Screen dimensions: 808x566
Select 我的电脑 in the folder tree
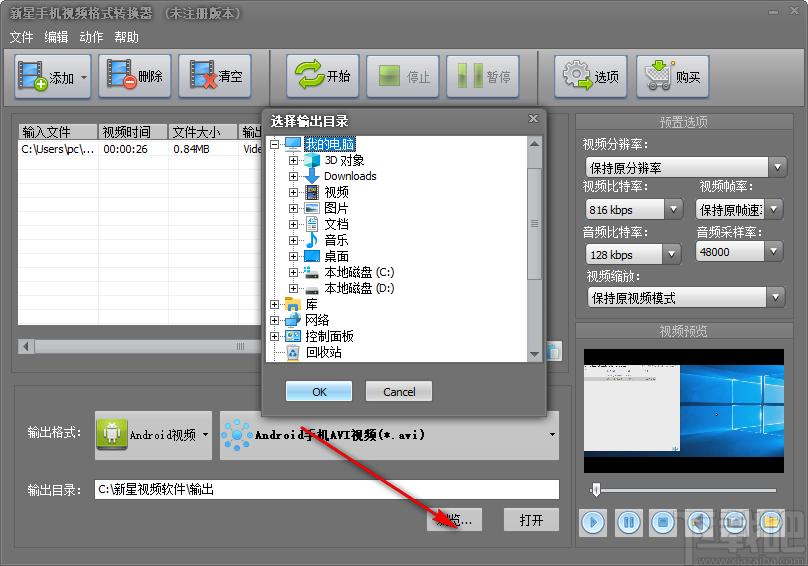coord(329,144)
